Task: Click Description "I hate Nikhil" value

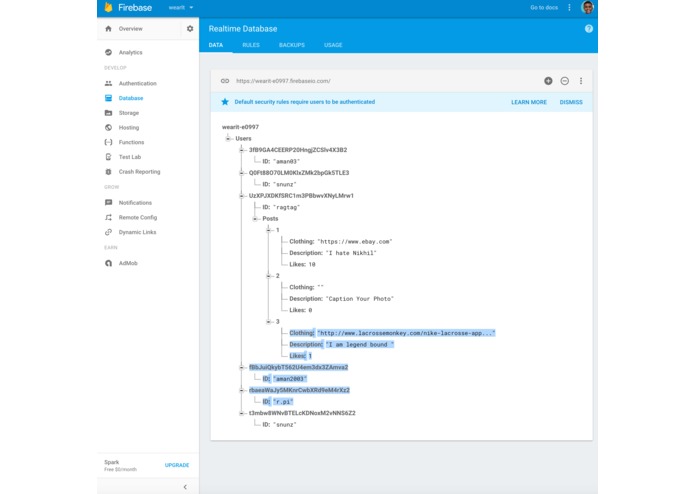Action: 351,253
